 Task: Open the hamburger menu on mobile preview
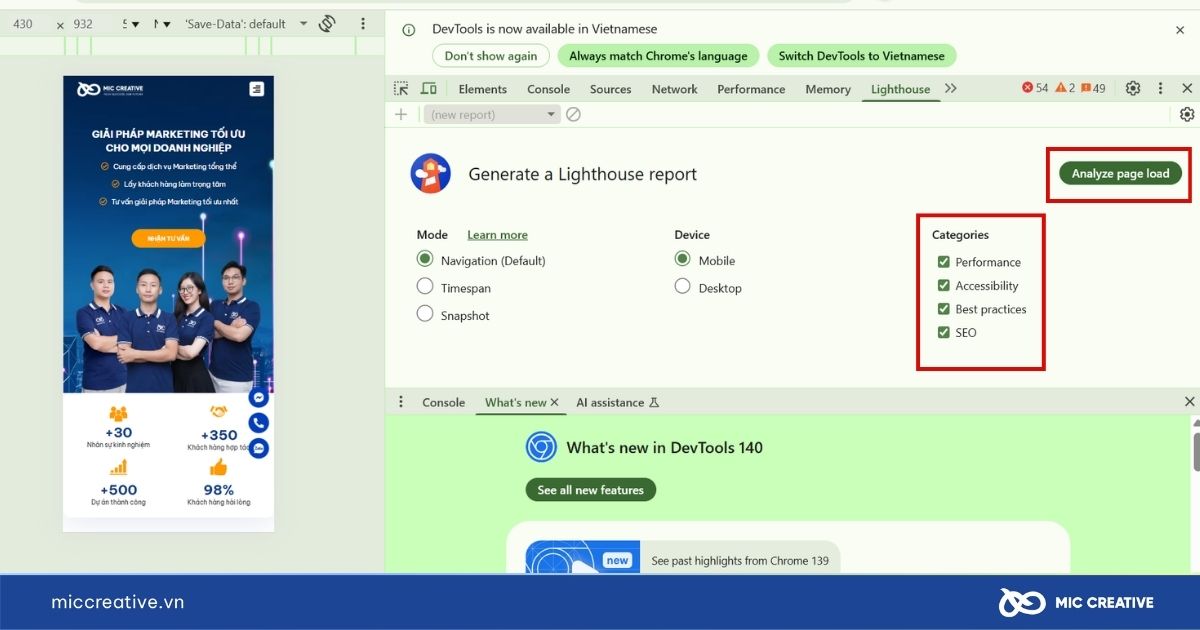point(257,89)
